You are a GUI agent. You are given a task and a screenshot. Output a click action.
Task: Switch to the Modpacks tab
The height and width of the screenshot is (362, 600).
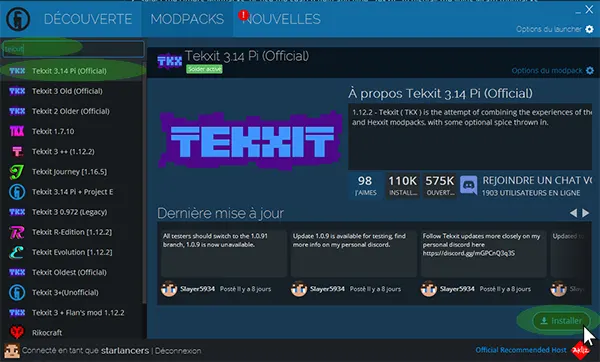(187, 19)
